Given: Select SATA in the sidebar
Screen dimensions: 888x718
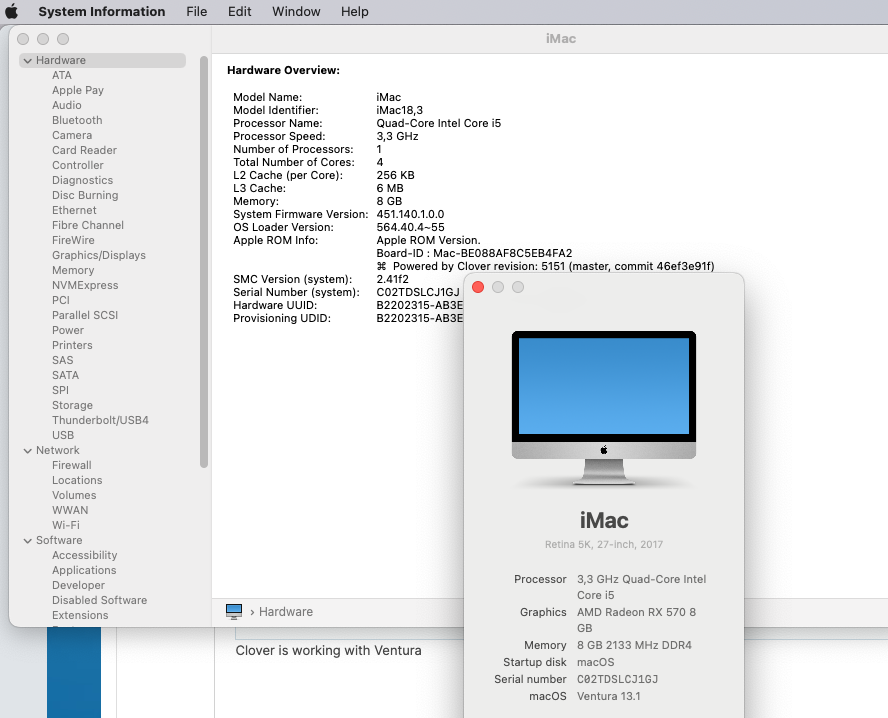Looking at the screenshot, I should pyautogui.click(x=65, y=375).
